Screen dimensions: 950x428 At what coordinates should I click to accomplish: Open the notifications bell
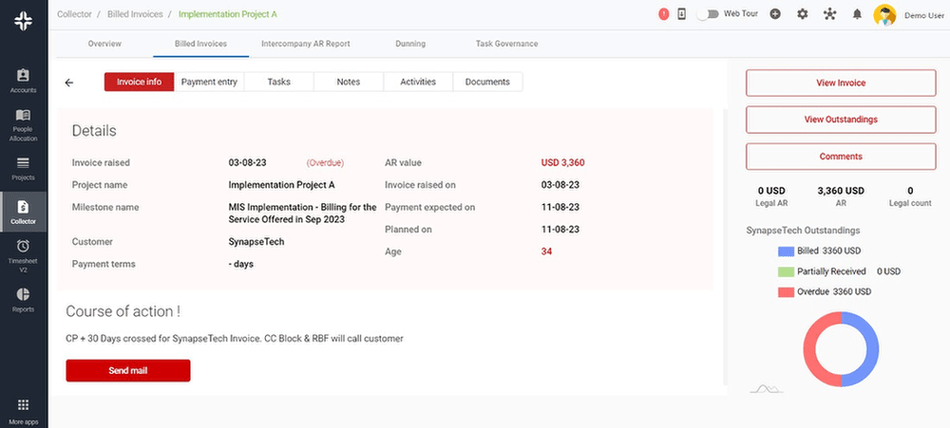tap(857, 15)
